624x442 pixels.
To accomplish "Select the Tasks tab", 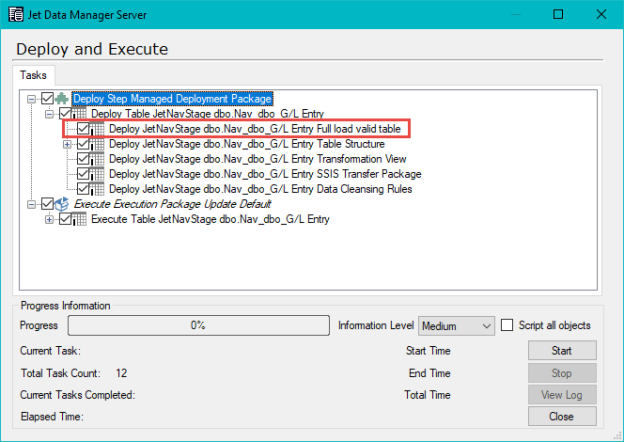I will pyautogui.click(x=33, y=75).
